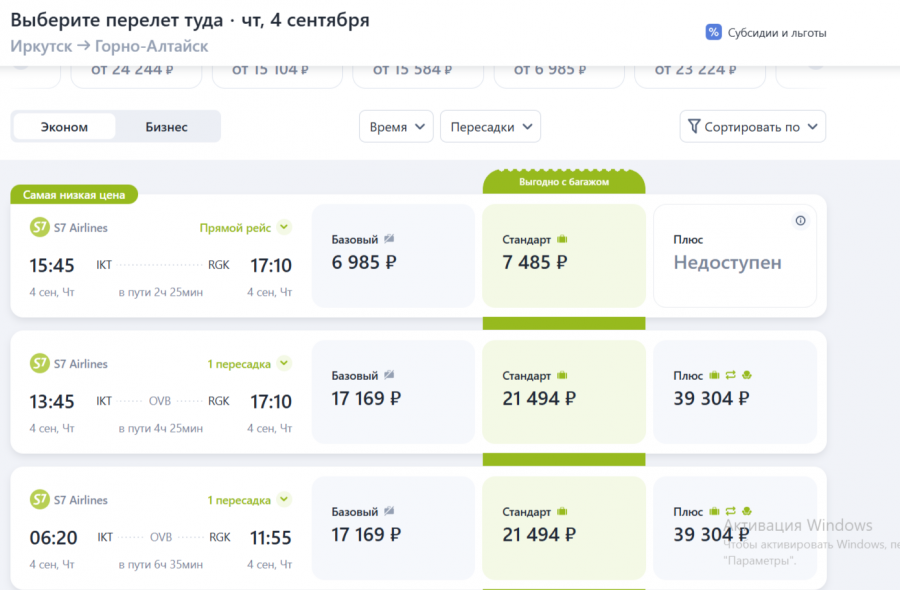Click S7 Airlines logo on the 06:20 flight
Screen dimensions: 900x590
pyautogui.click(x=40, y=500)
